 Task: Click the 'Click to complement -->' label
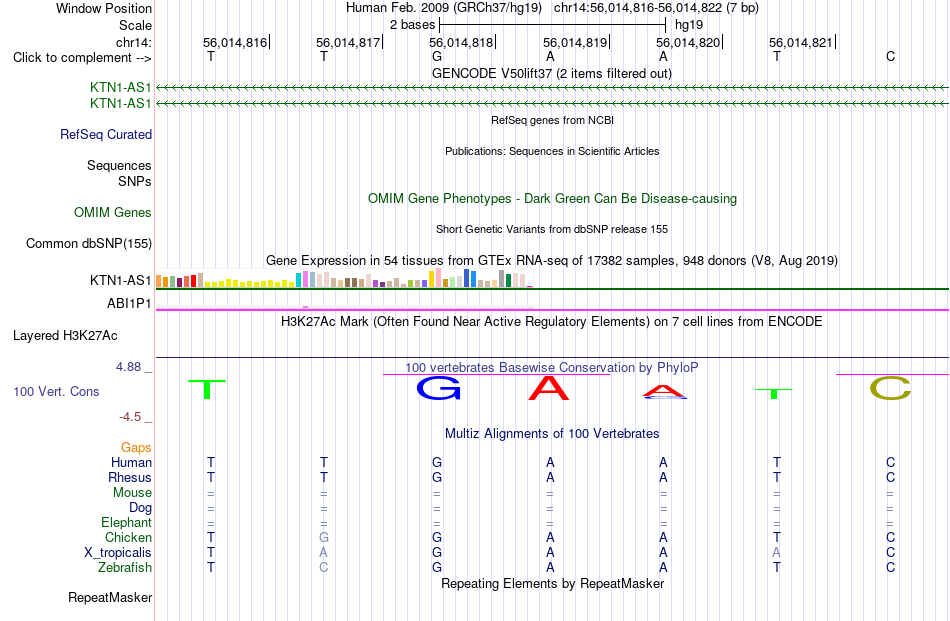(82, 58)
